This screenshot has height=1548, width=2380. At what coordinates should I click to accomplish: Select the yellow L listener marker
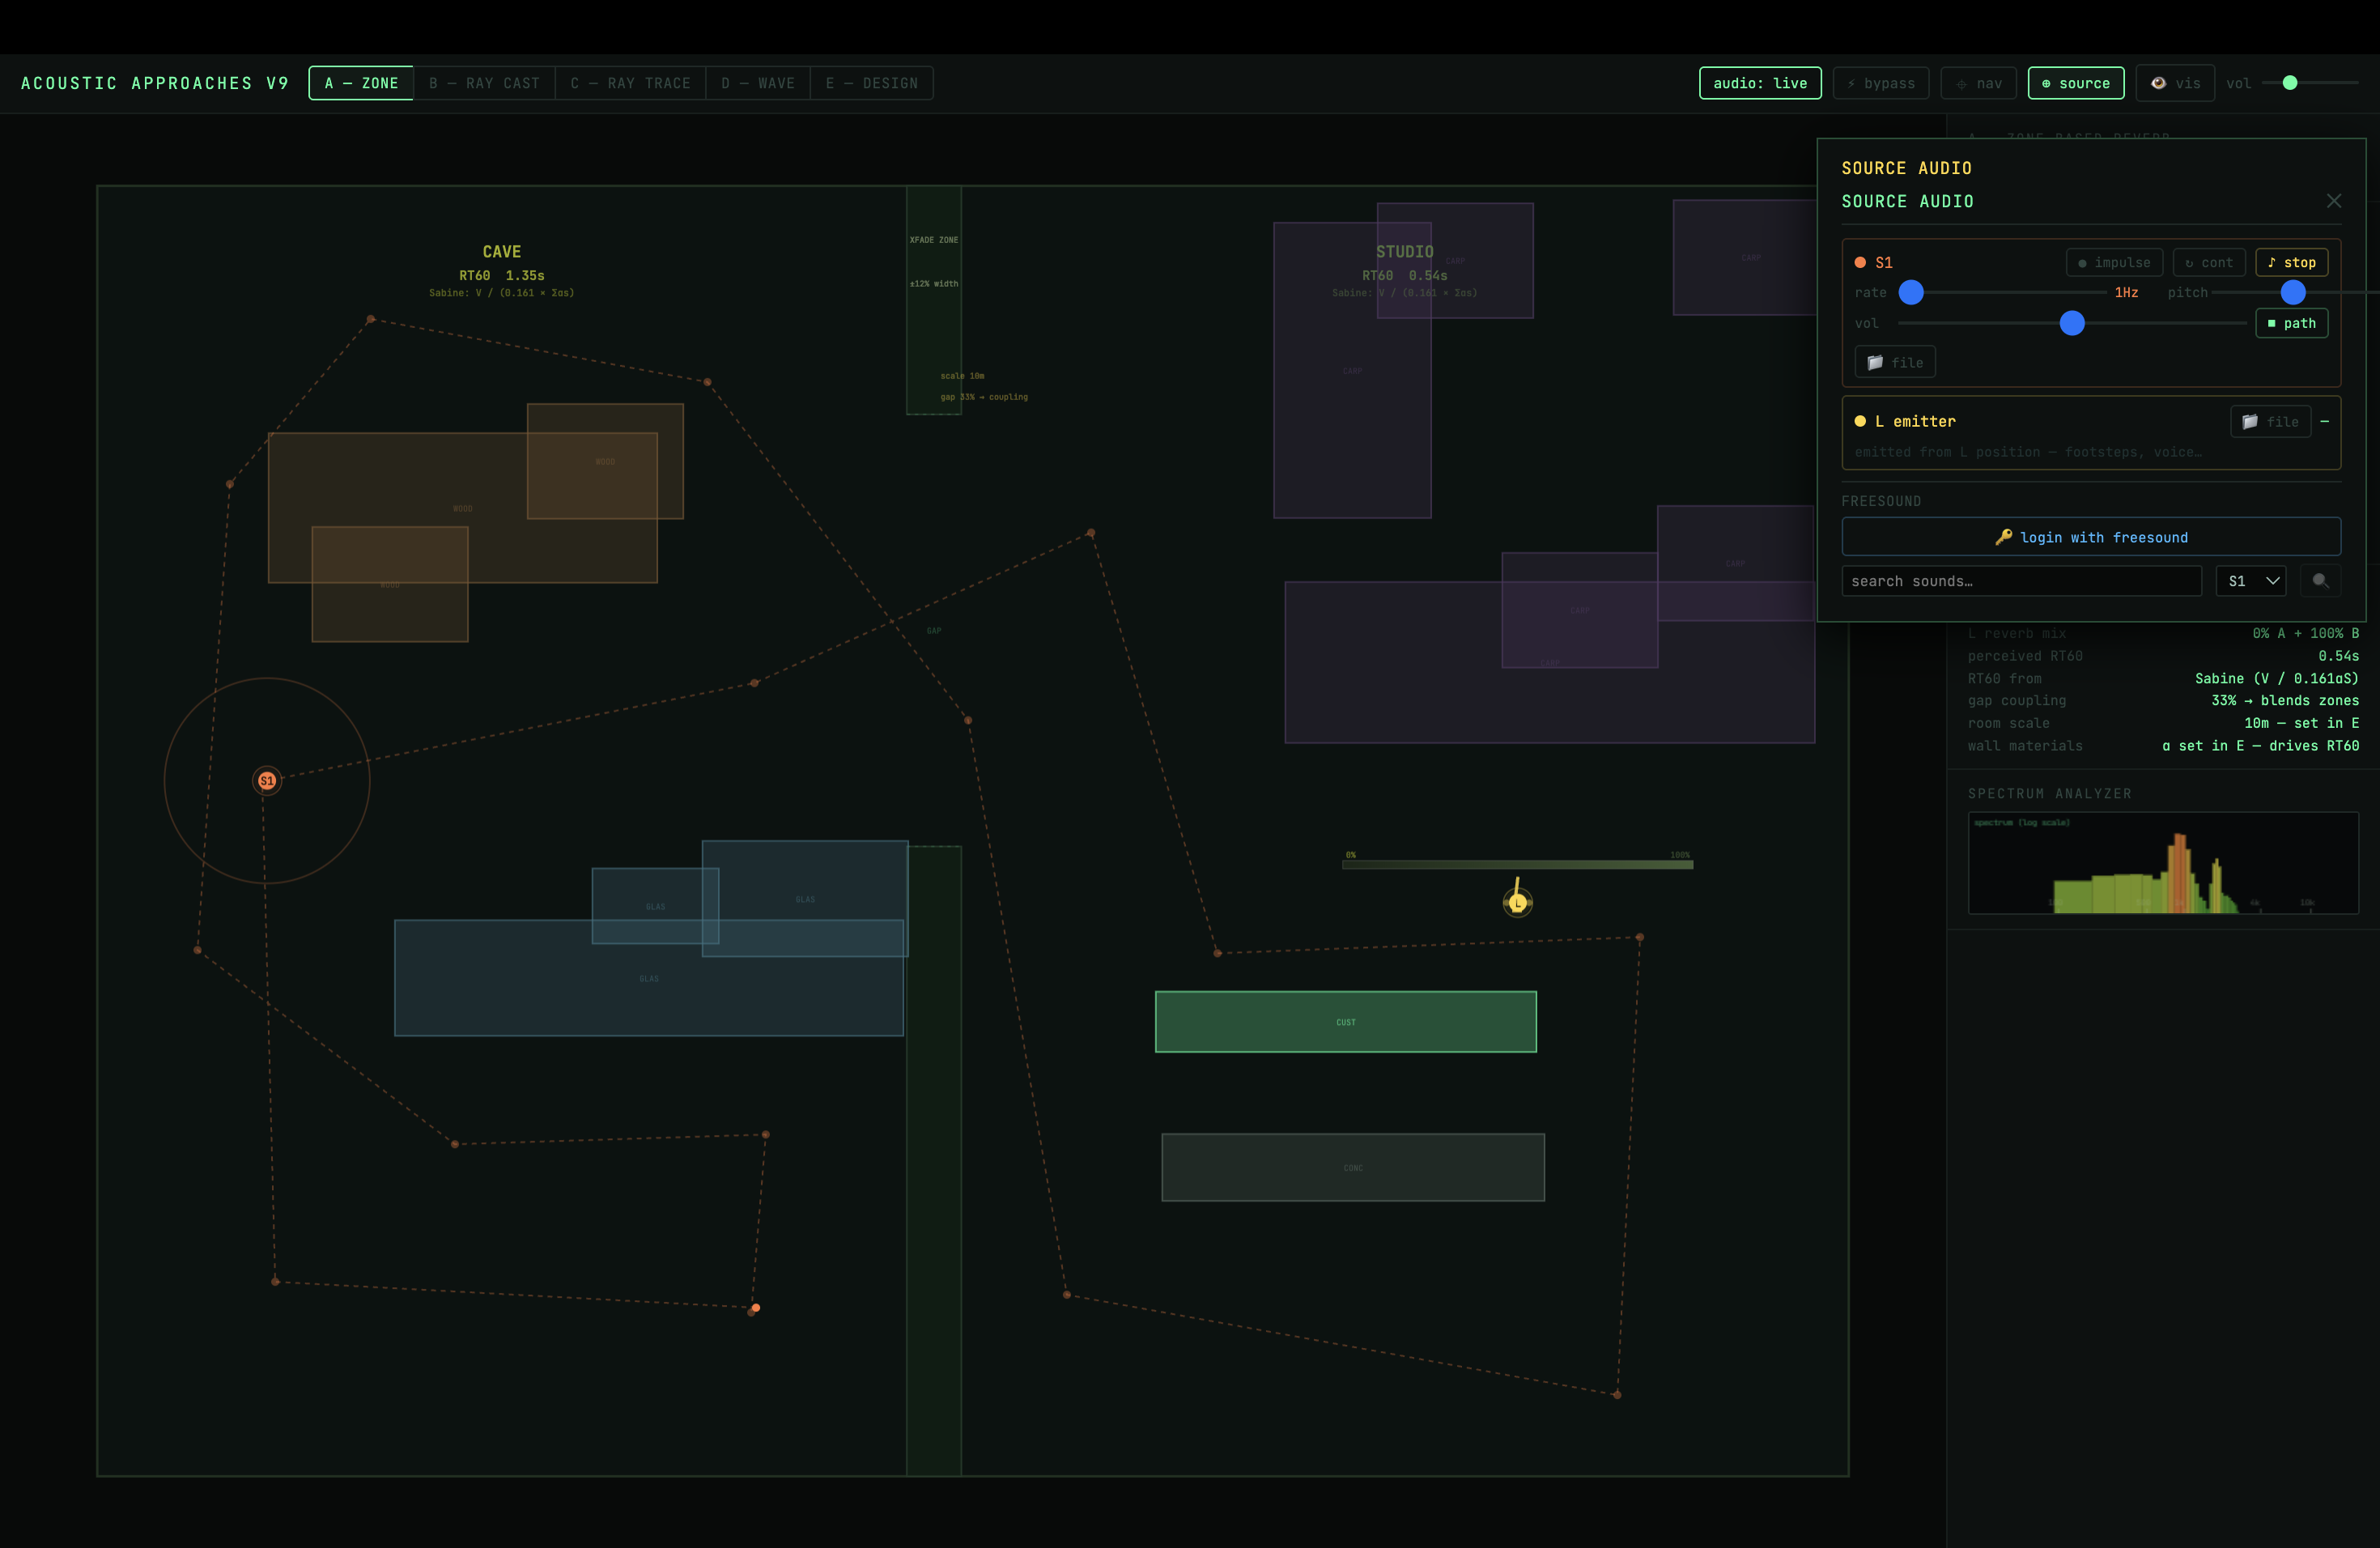1517,903
